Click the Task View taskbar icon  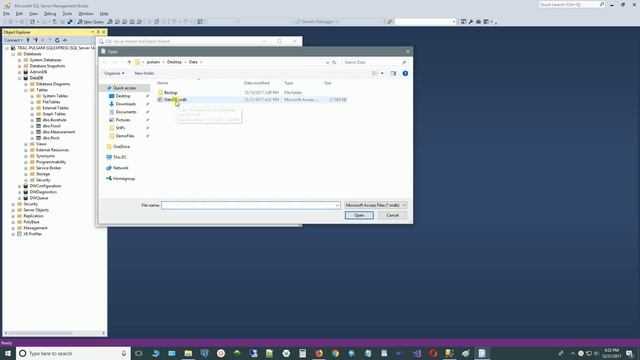click(x=139, y=353)
